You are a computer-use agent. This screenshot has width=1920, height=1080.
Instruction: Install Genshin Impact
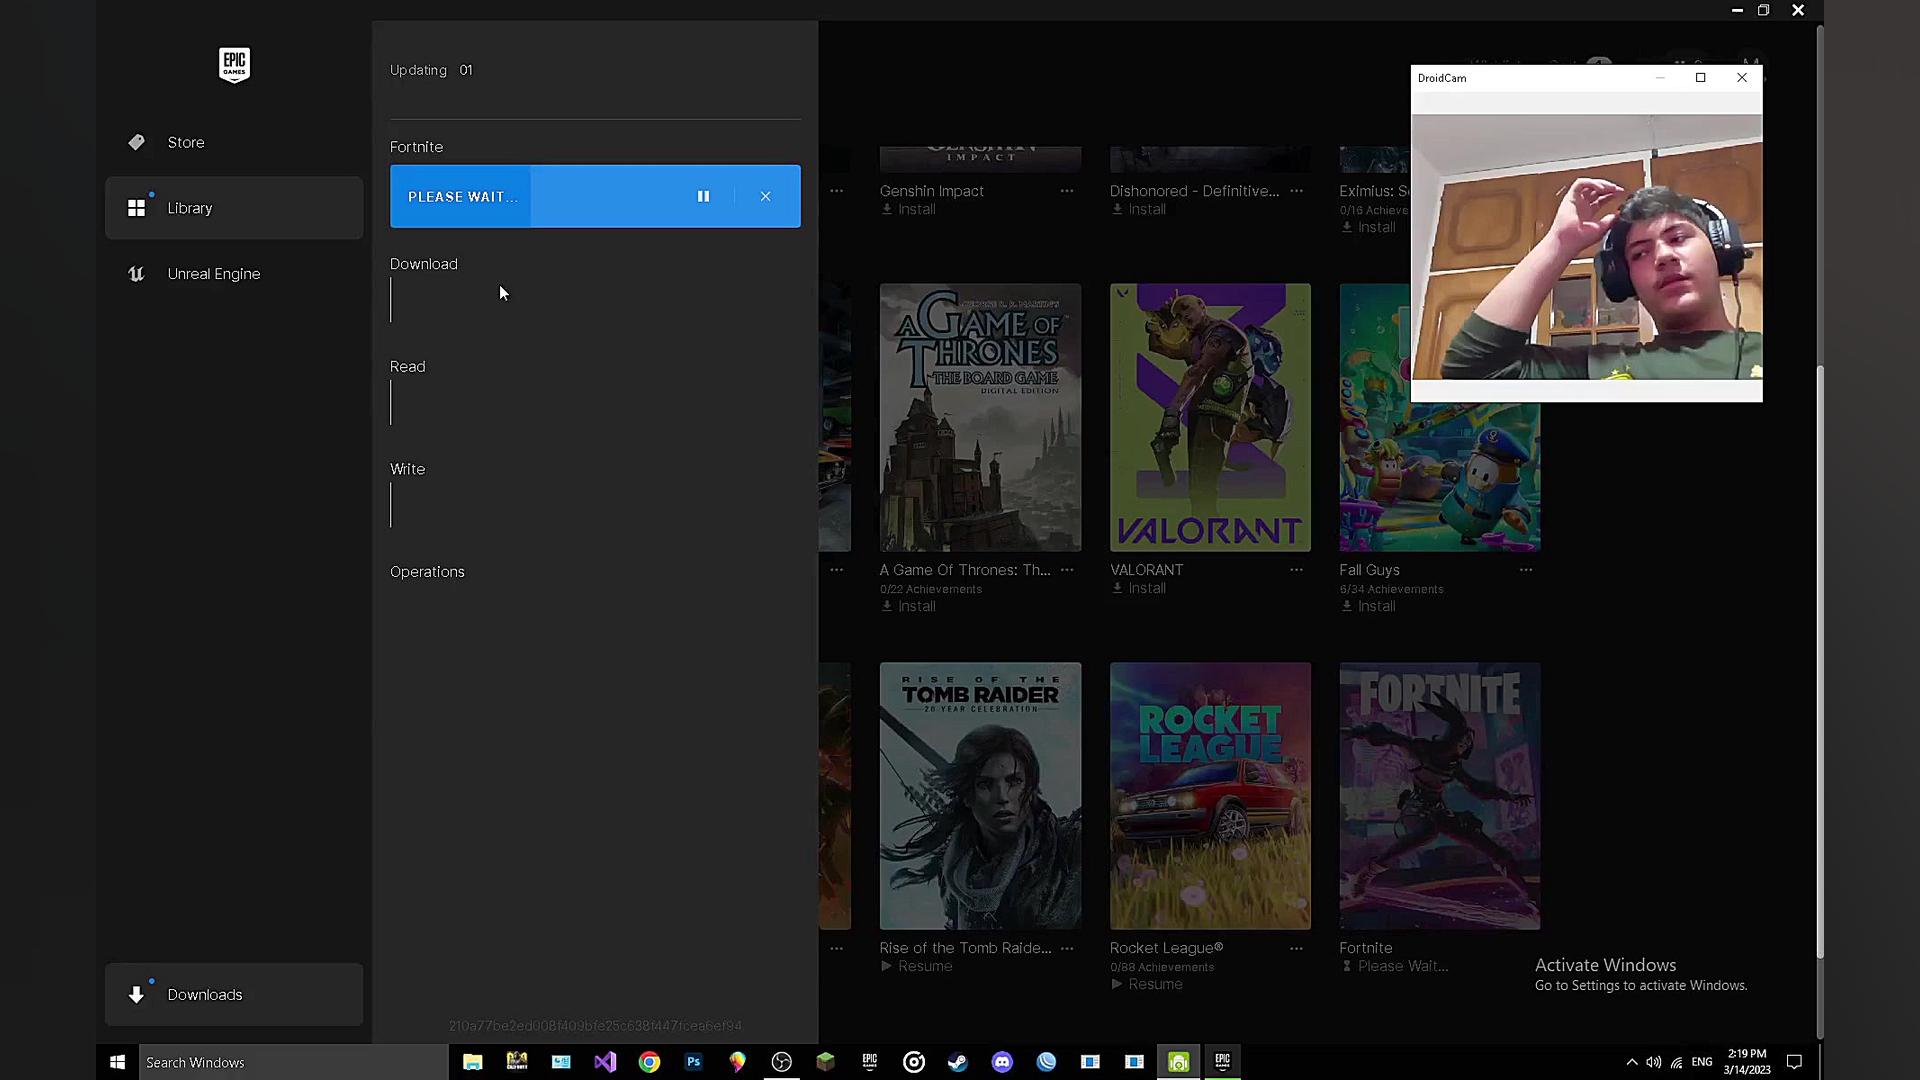coord(908,209)
